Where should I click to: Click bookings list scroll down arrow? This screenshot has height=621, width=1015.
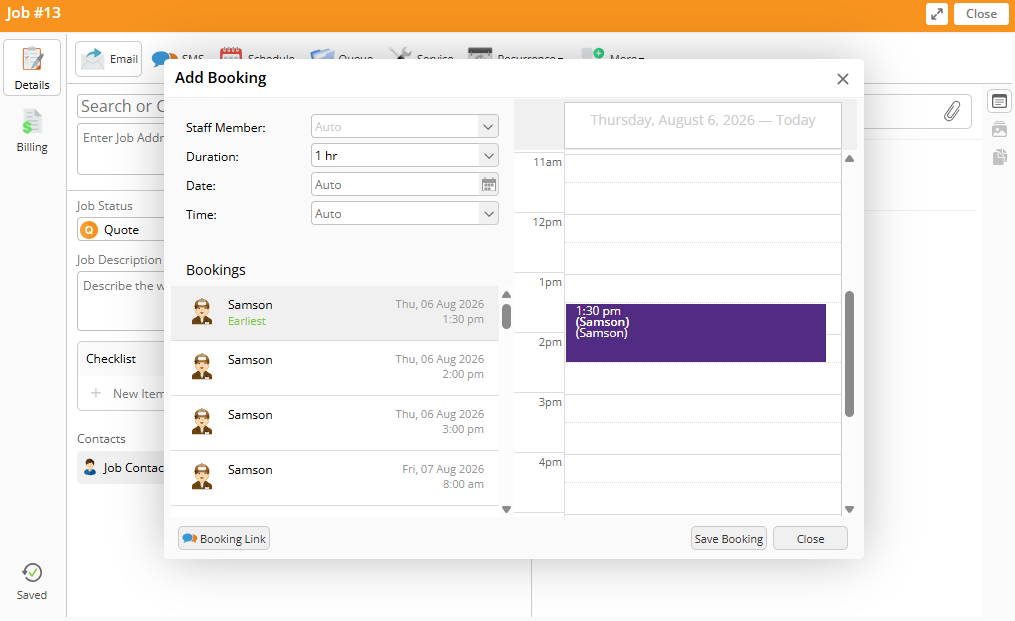(x=506, y=510)
